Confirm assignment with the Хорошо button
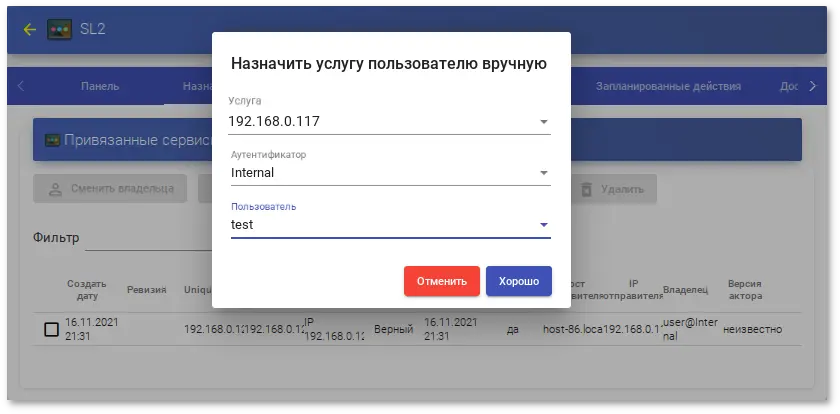 pyautogui.click(x=519, y=281)
